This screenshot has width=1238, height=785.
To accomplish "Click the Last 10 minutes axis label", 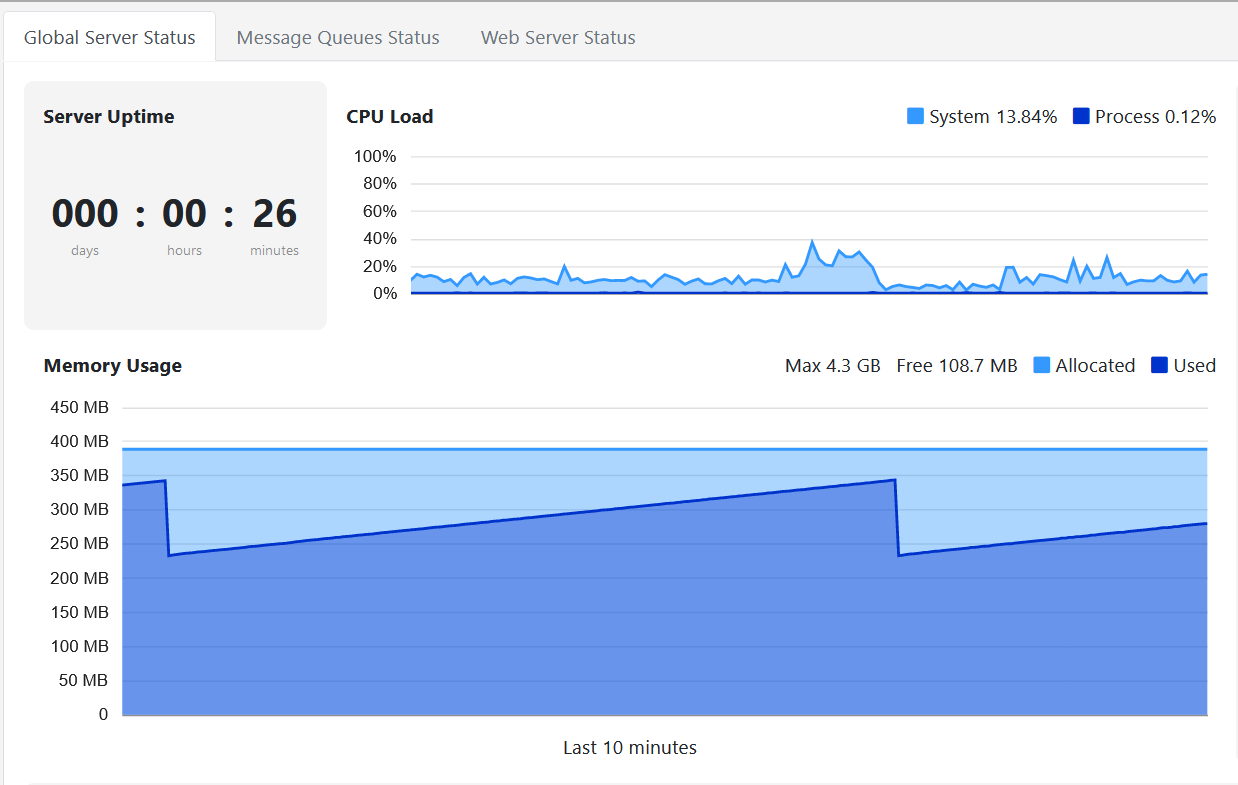I will pyautogui.click(x=629, y=747).
